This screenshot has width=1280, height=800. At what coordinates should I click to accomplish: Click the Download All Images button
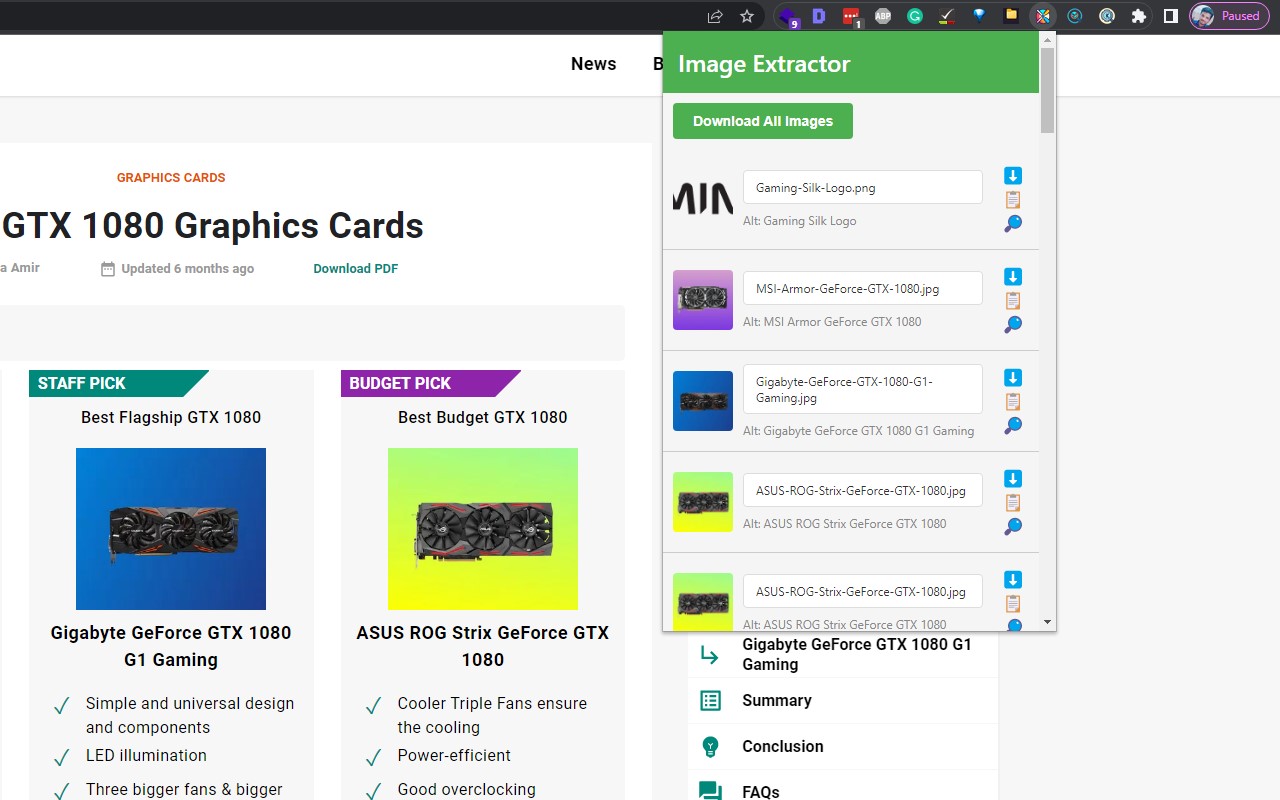[762, 120]
